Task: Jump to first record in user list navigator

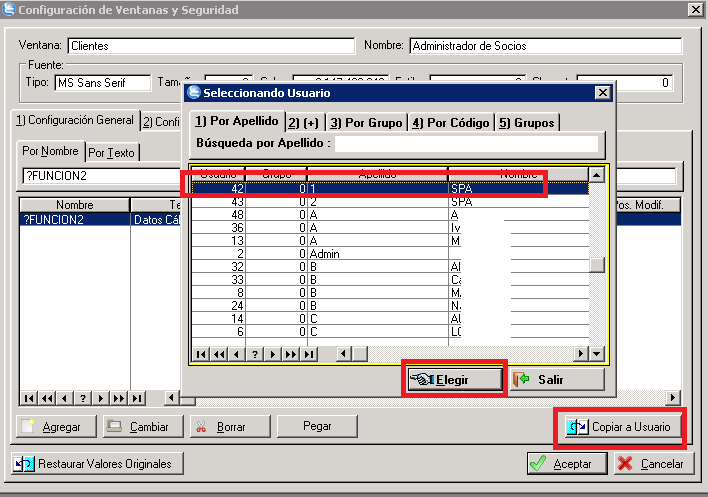Action: [x=201, y=354]
